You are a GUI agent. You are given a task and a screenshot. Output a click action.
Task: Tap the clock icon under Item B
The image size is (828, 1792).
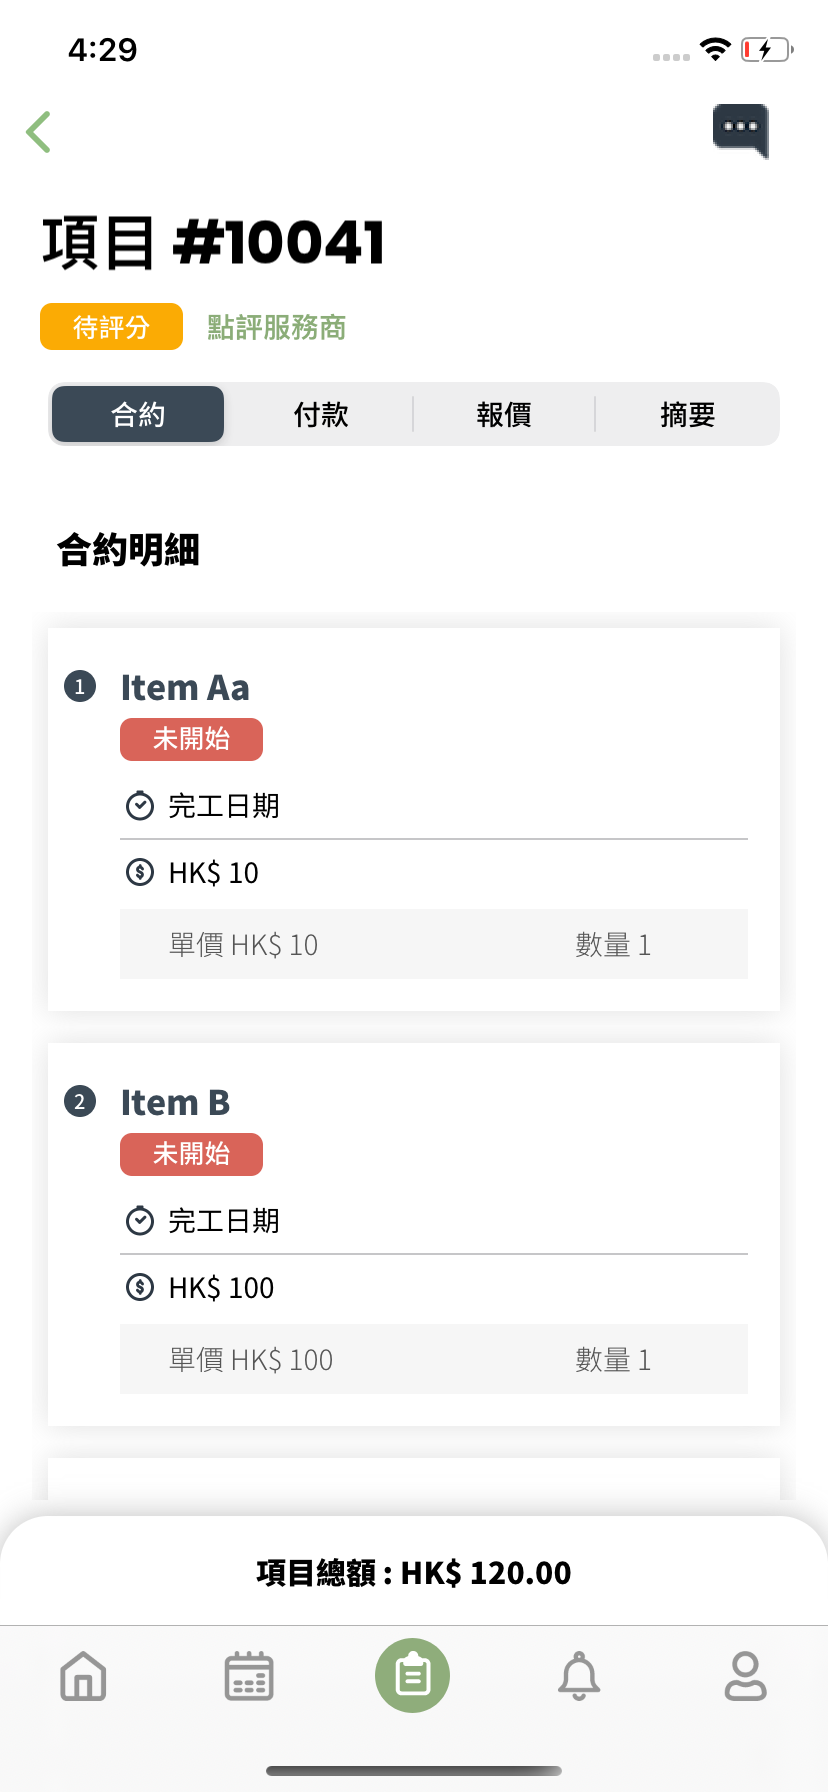(140, 1220)
